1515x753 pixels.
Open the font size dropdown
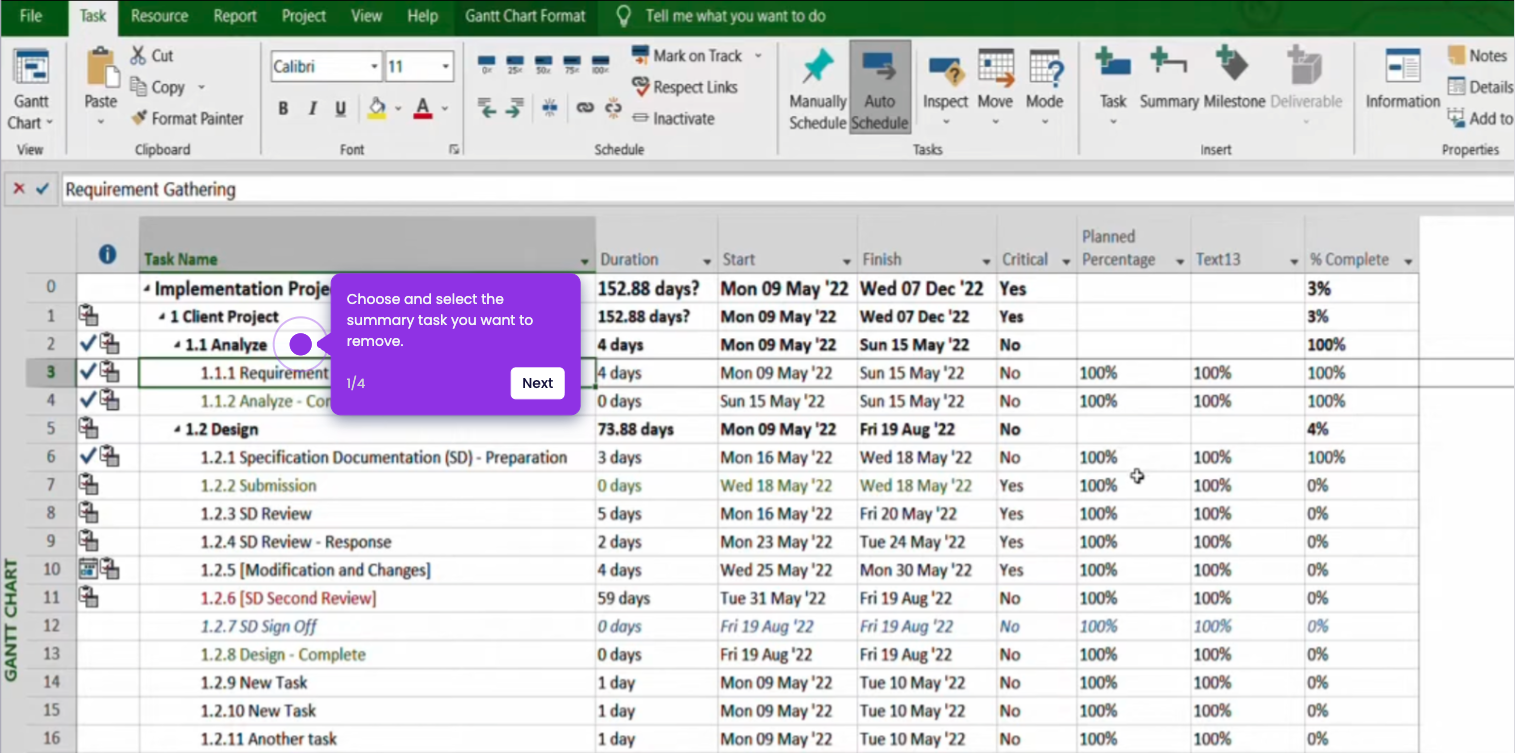[446, 67]
